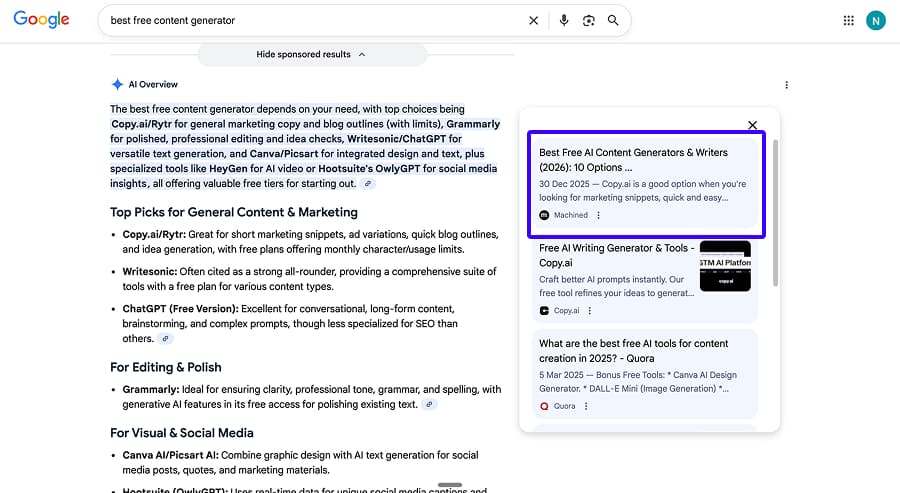Open AI Overview three-dot options menu

point(787,85)
